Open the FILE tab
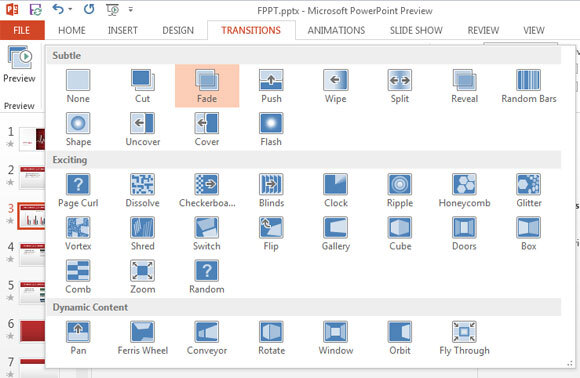Screen dimensions: 580x378 coord(22,30)
